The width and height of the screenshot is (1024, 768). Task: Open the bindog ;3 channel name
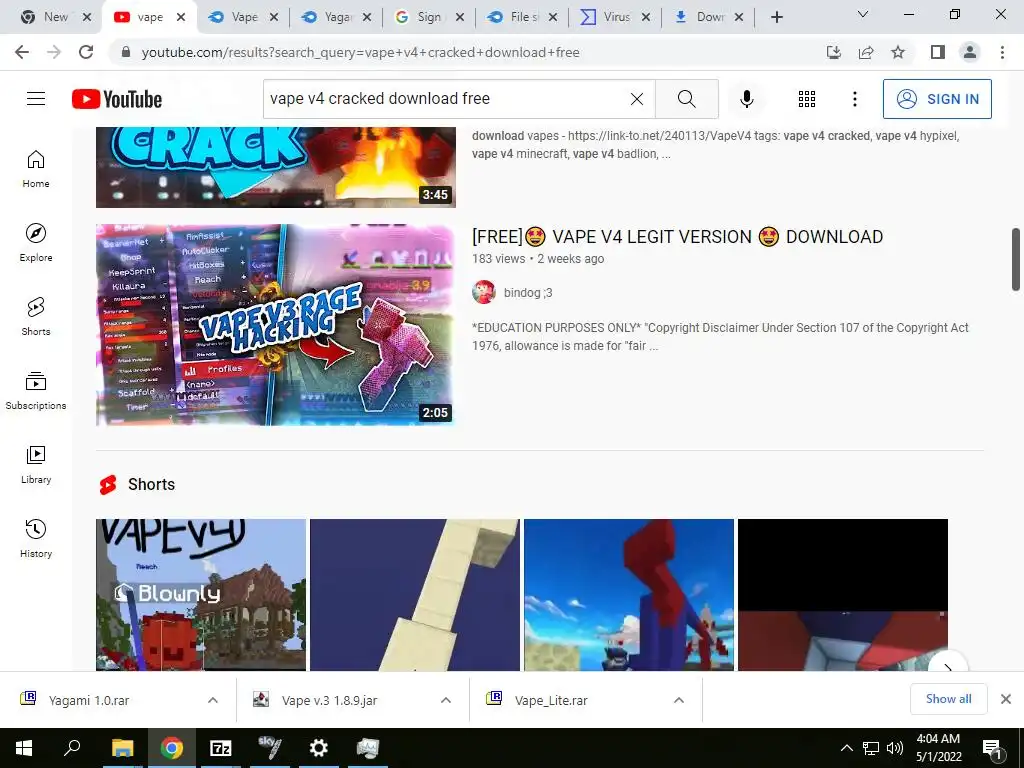528,293
